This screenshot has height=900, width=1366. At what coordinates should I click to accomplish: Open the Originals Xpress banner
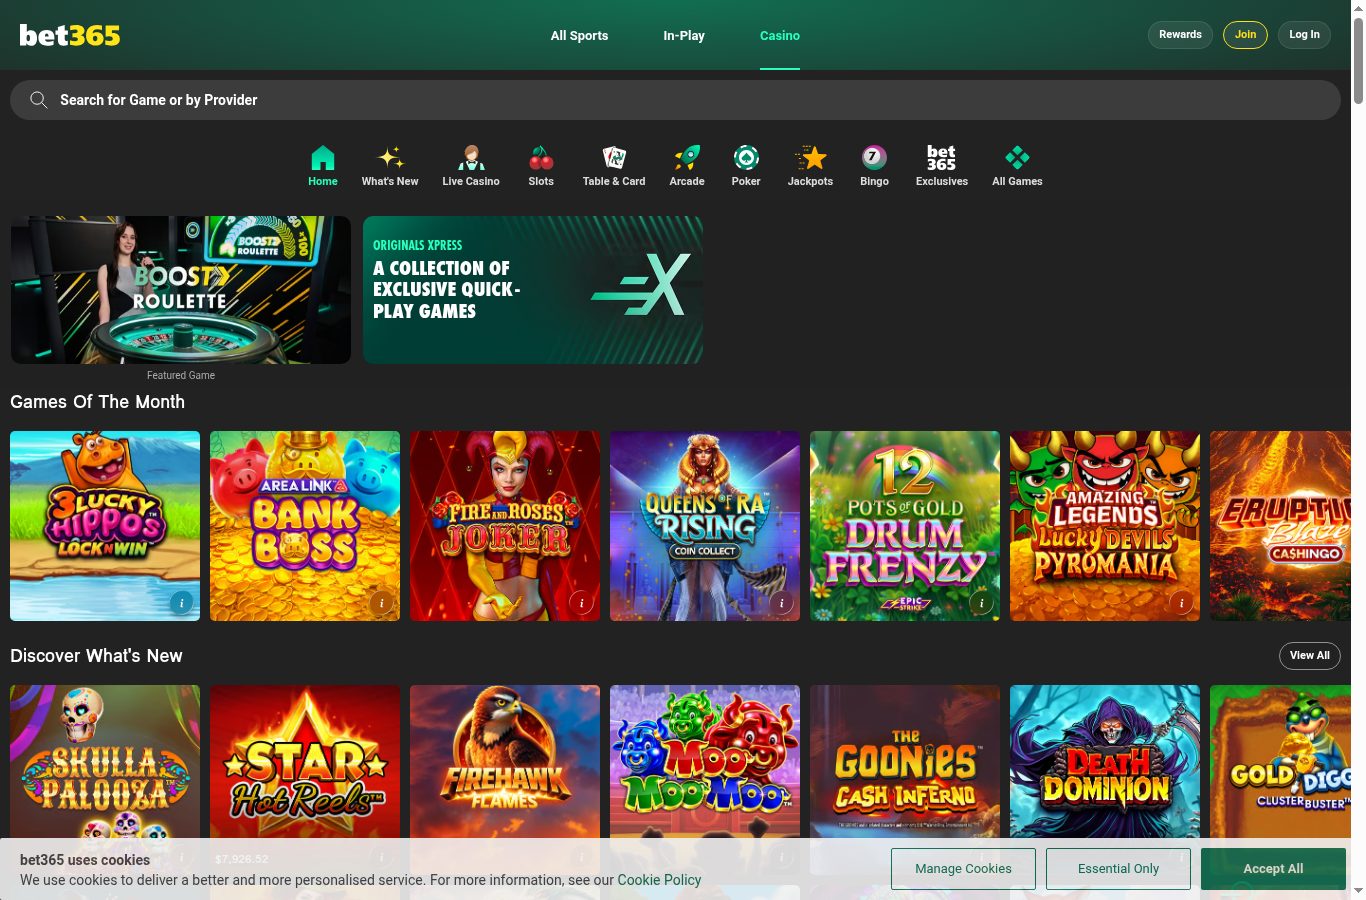click(x=533, y=290)
